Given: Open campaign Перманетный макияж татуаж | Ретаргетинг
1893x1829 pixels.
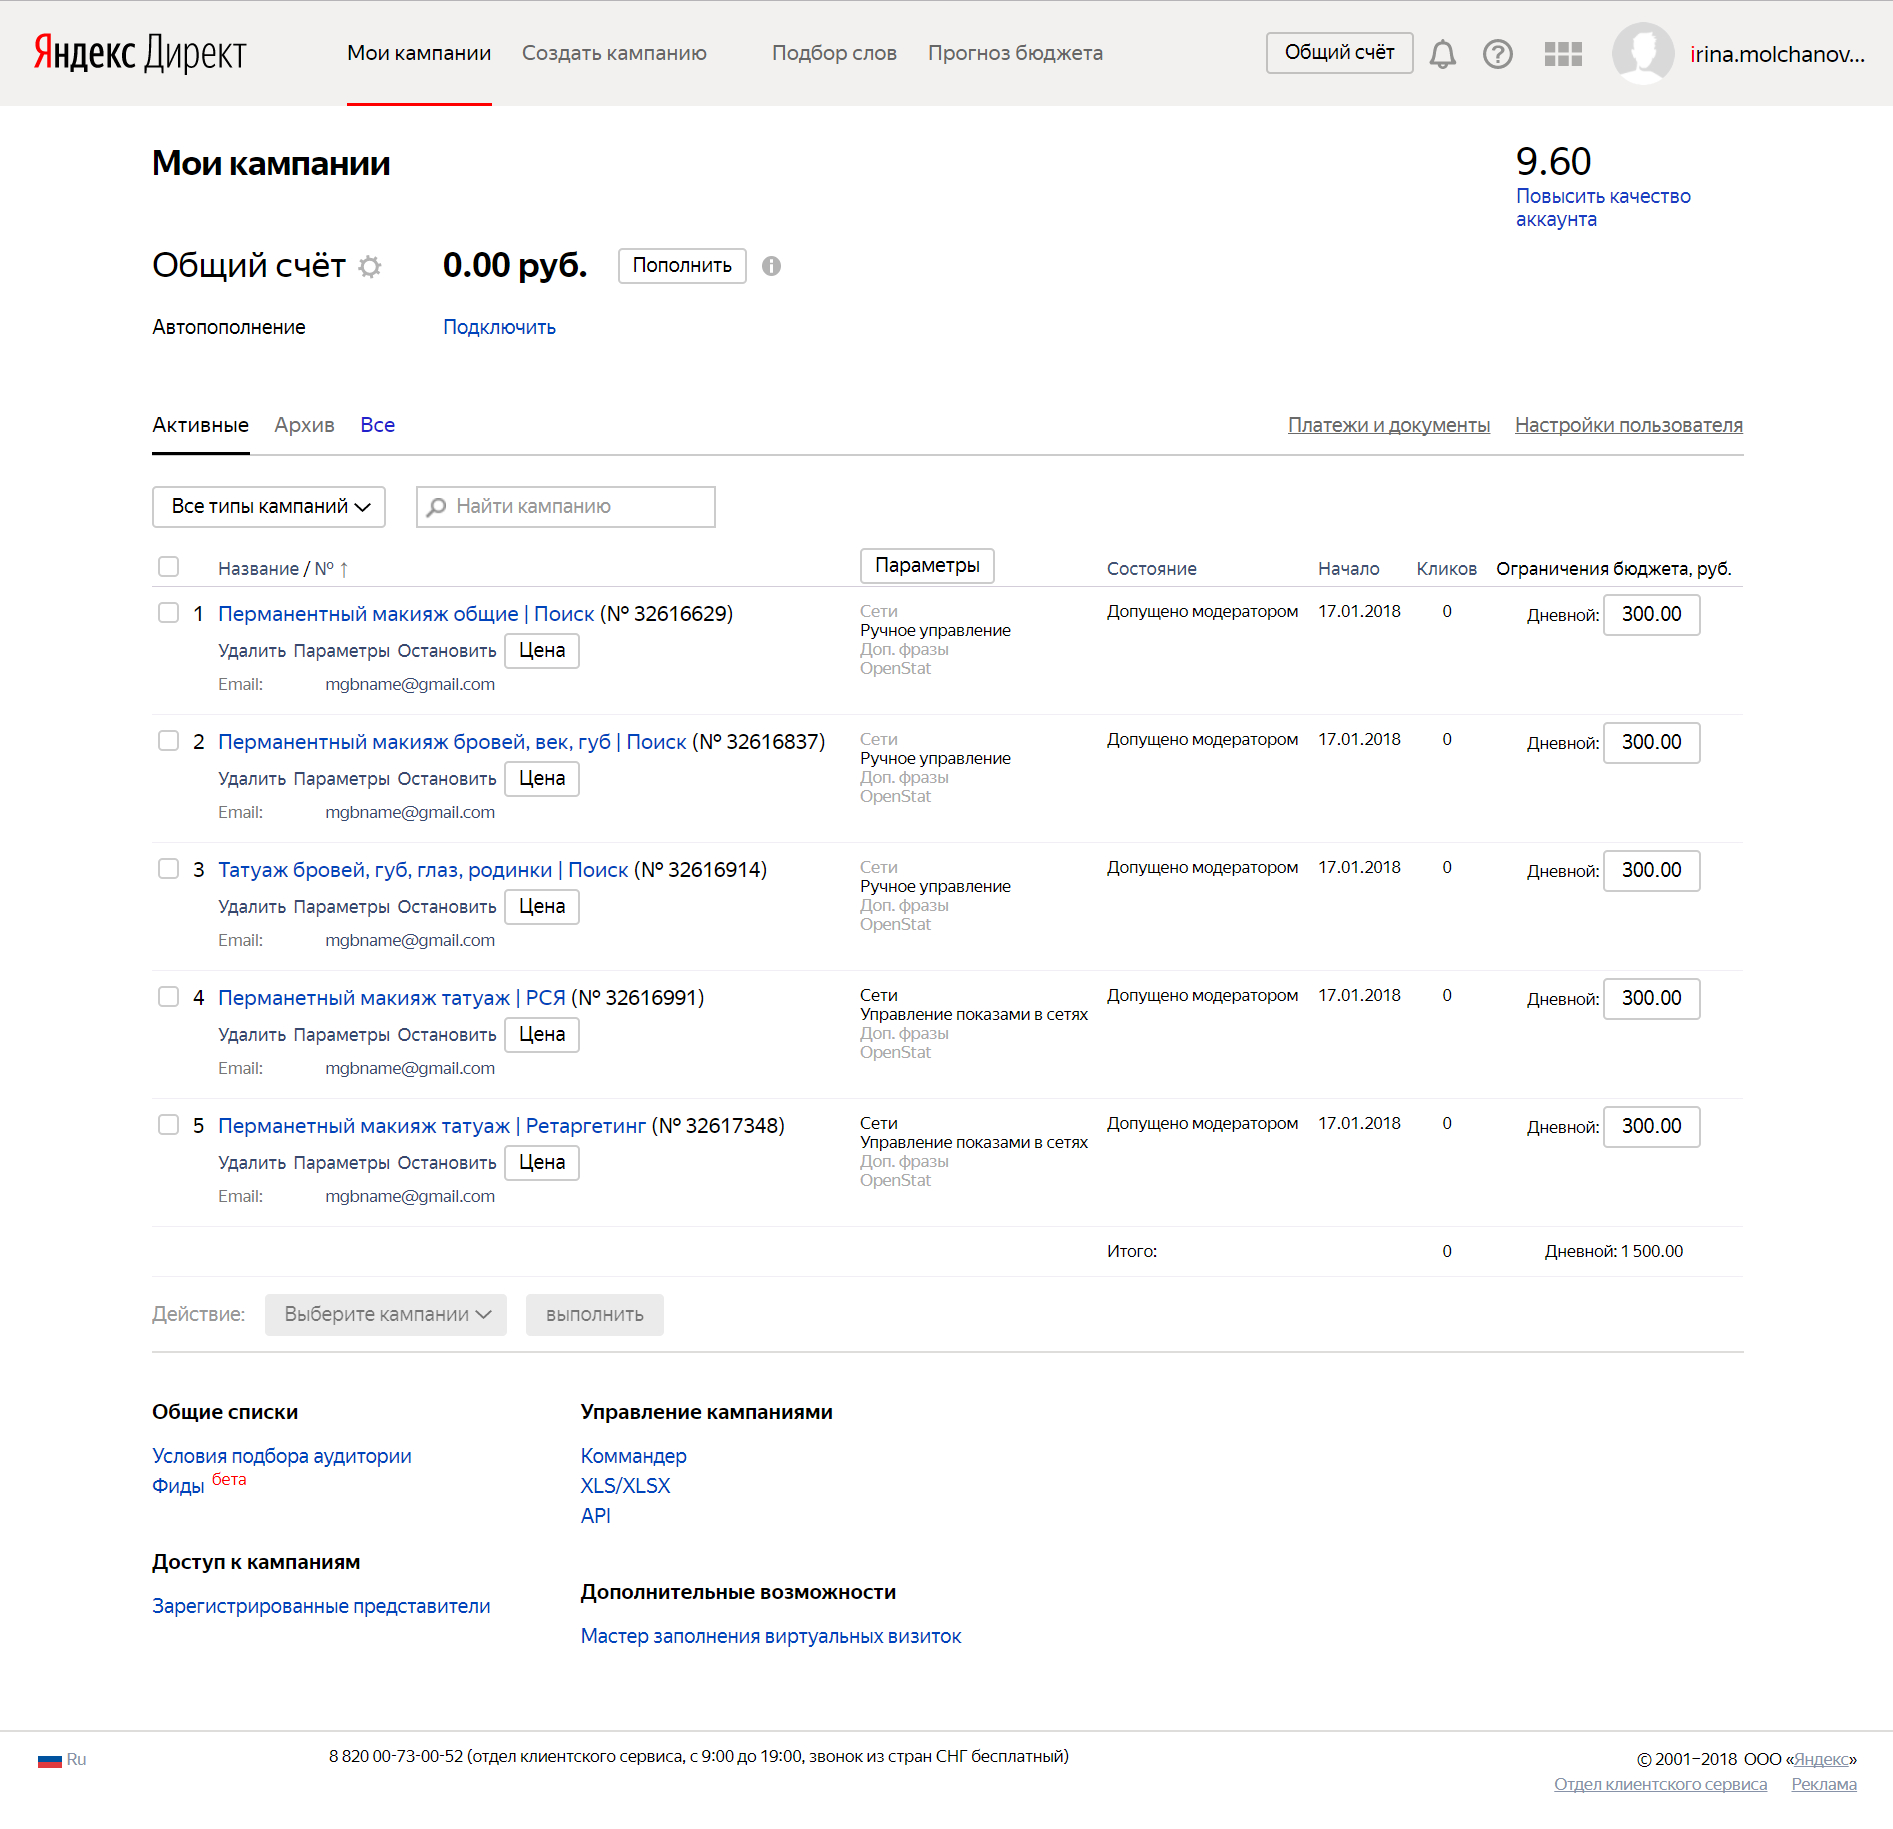Looking at the screenshot, I should click(432, 1126).
